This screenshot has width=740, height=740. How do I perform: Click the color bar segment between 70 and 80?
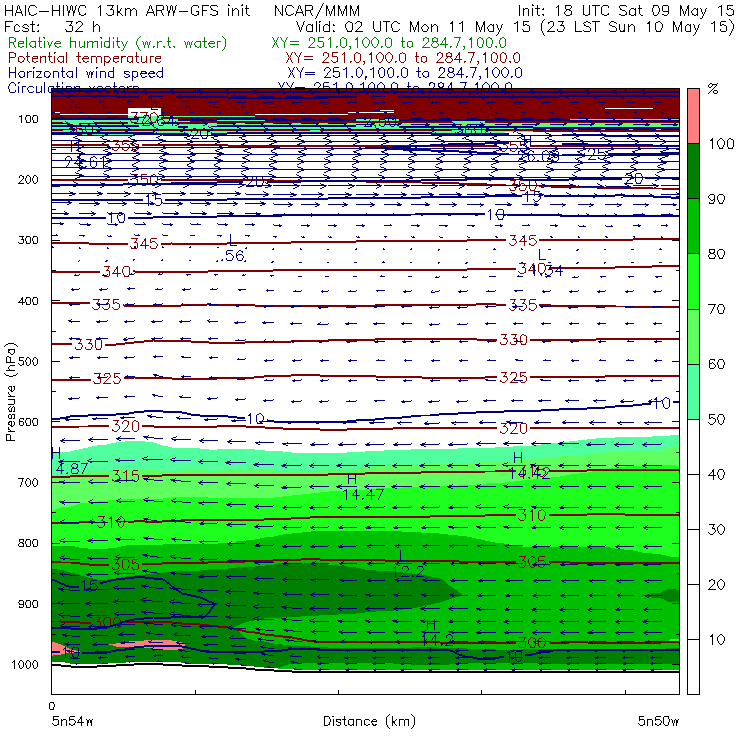point(693,281)
